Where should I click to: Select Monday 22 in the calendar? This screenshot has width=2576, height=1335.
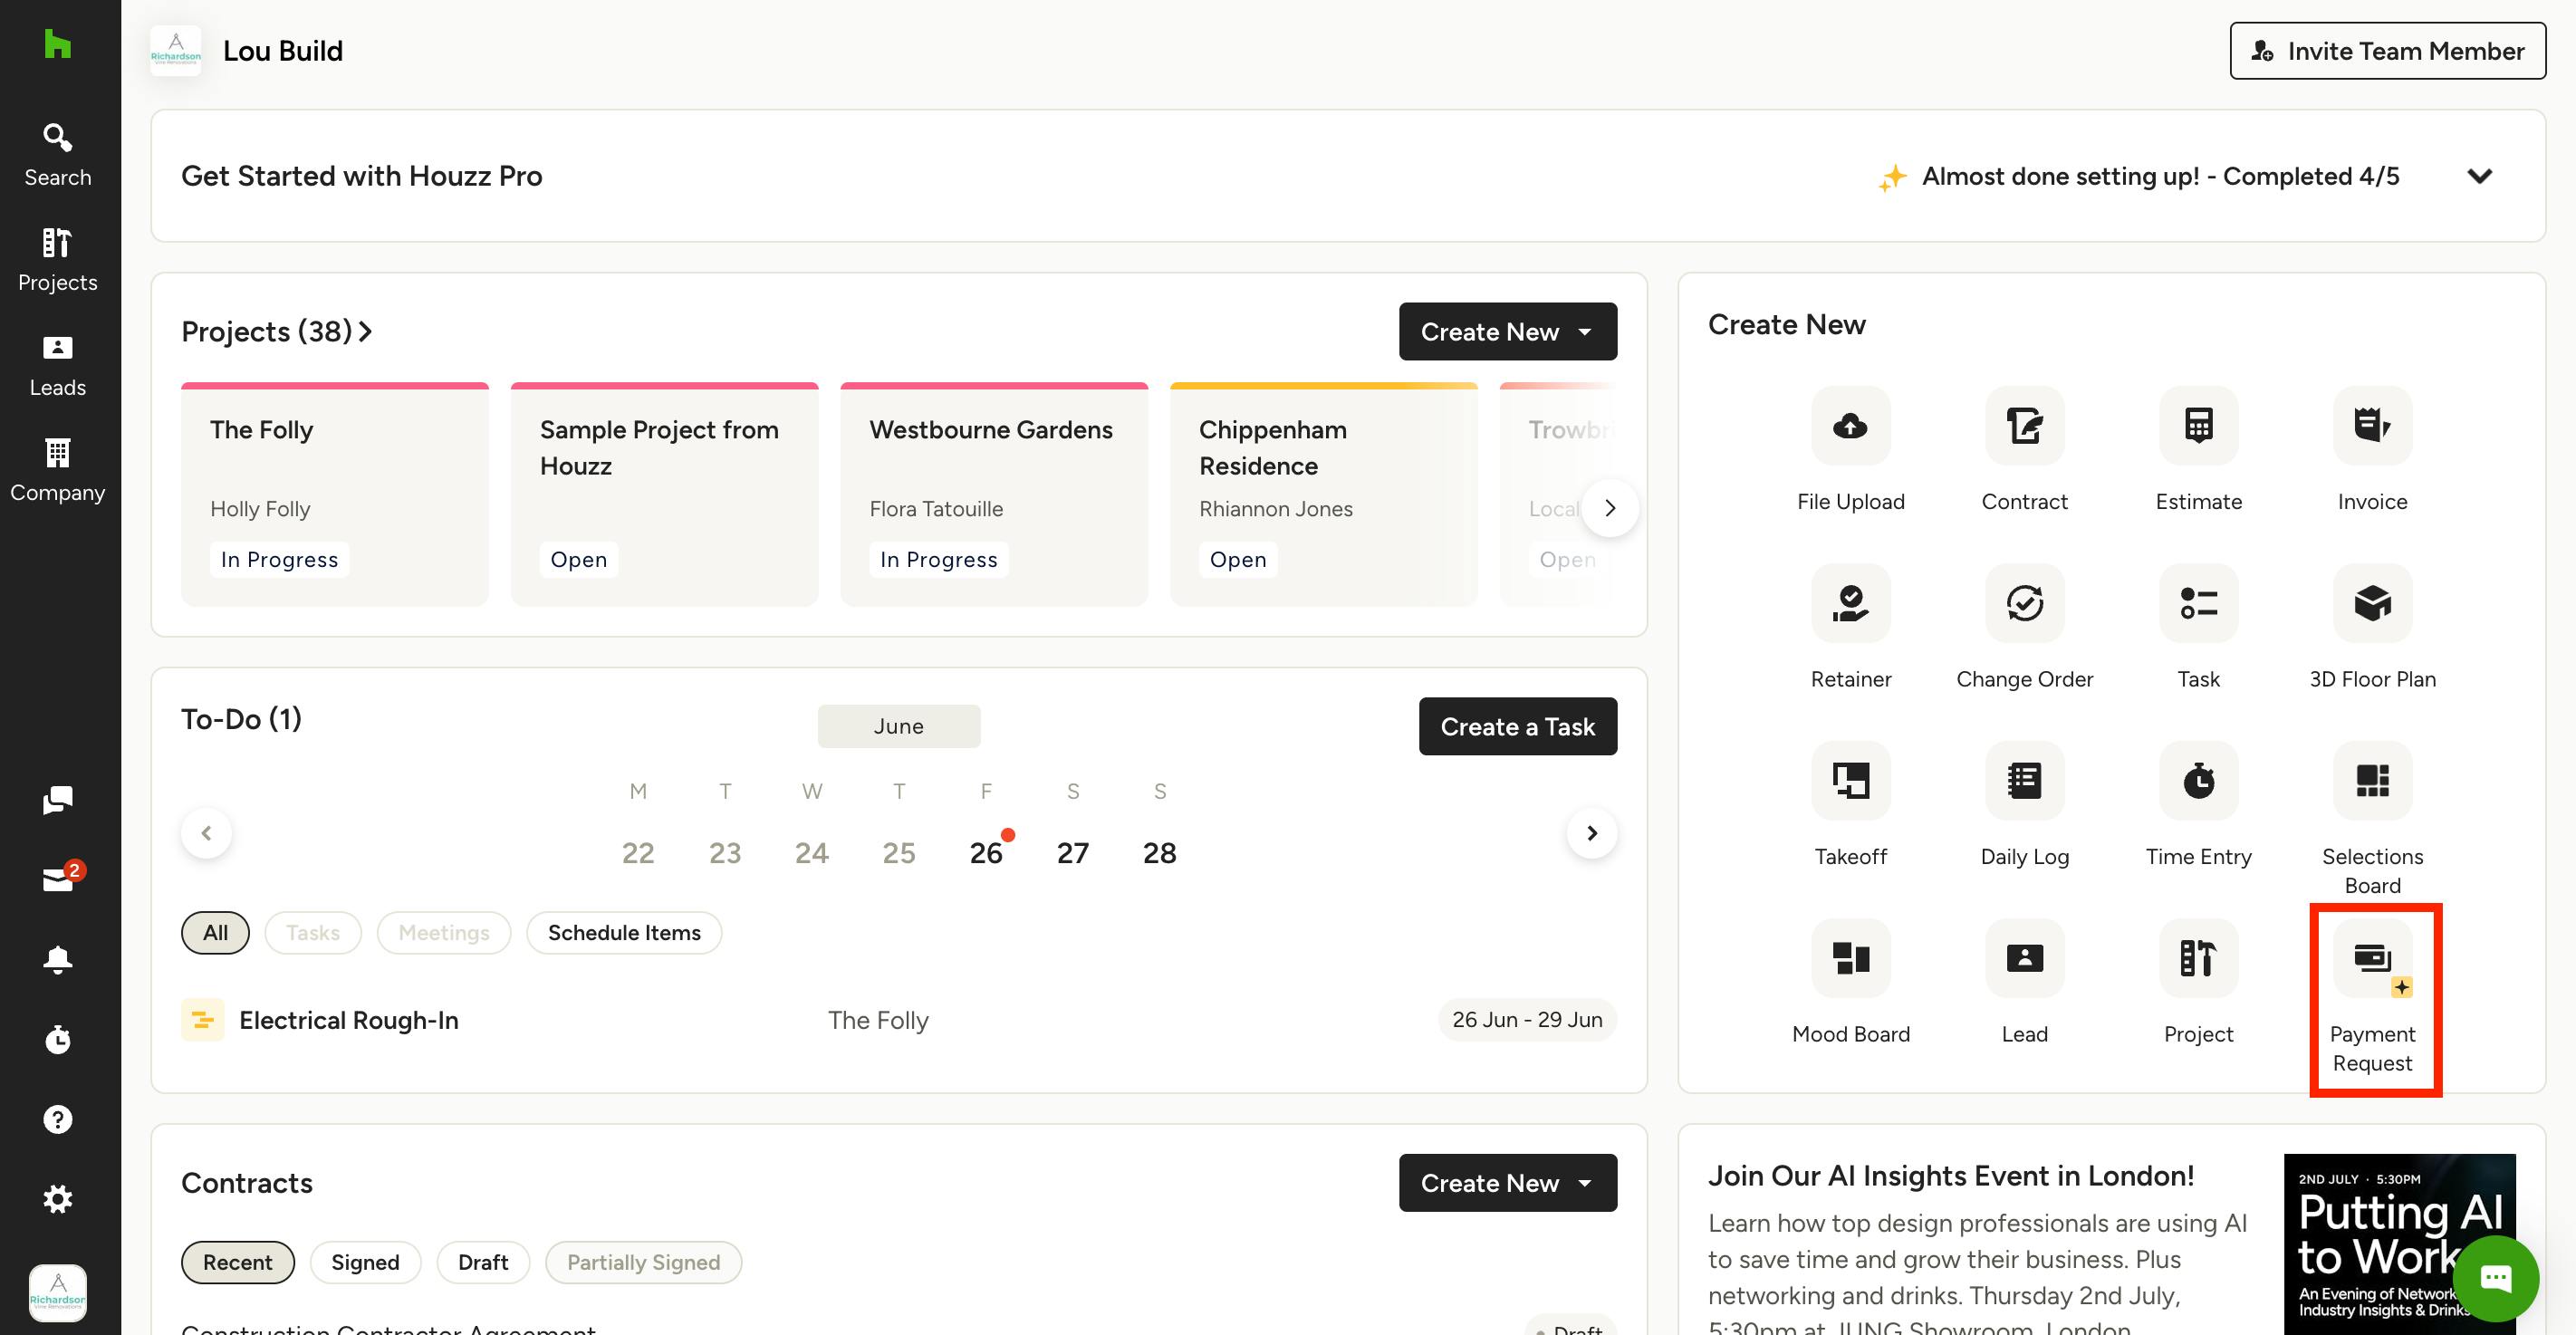click(637, 853)
